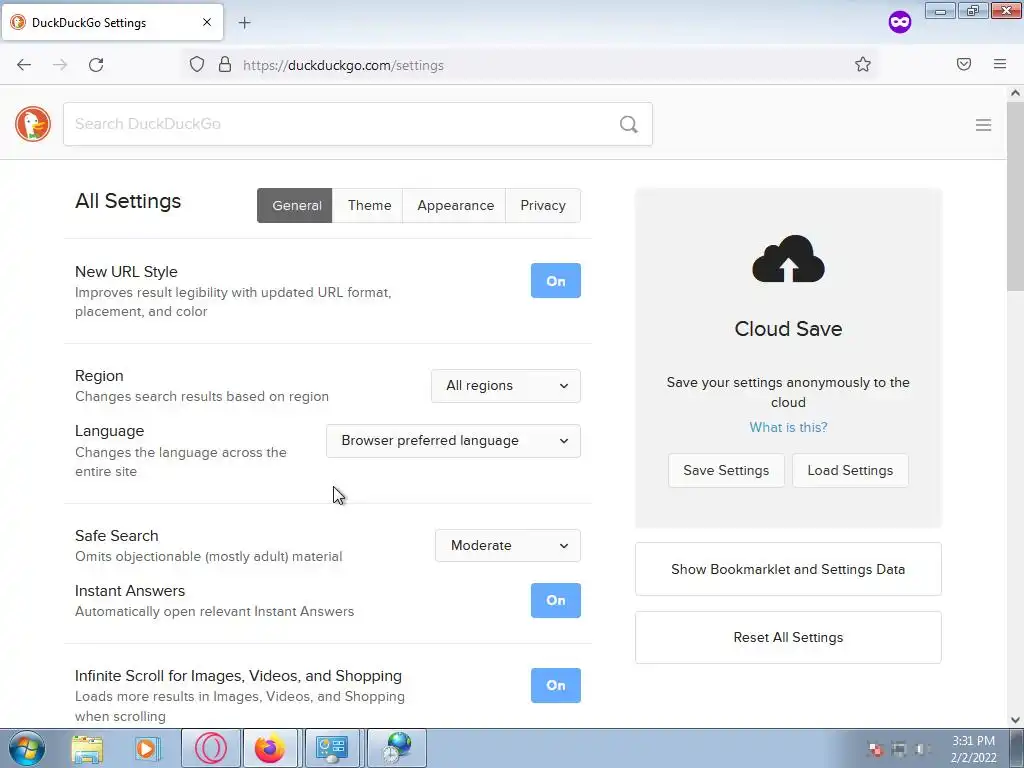Click the scrollbar down arrow

[1016, 720]
